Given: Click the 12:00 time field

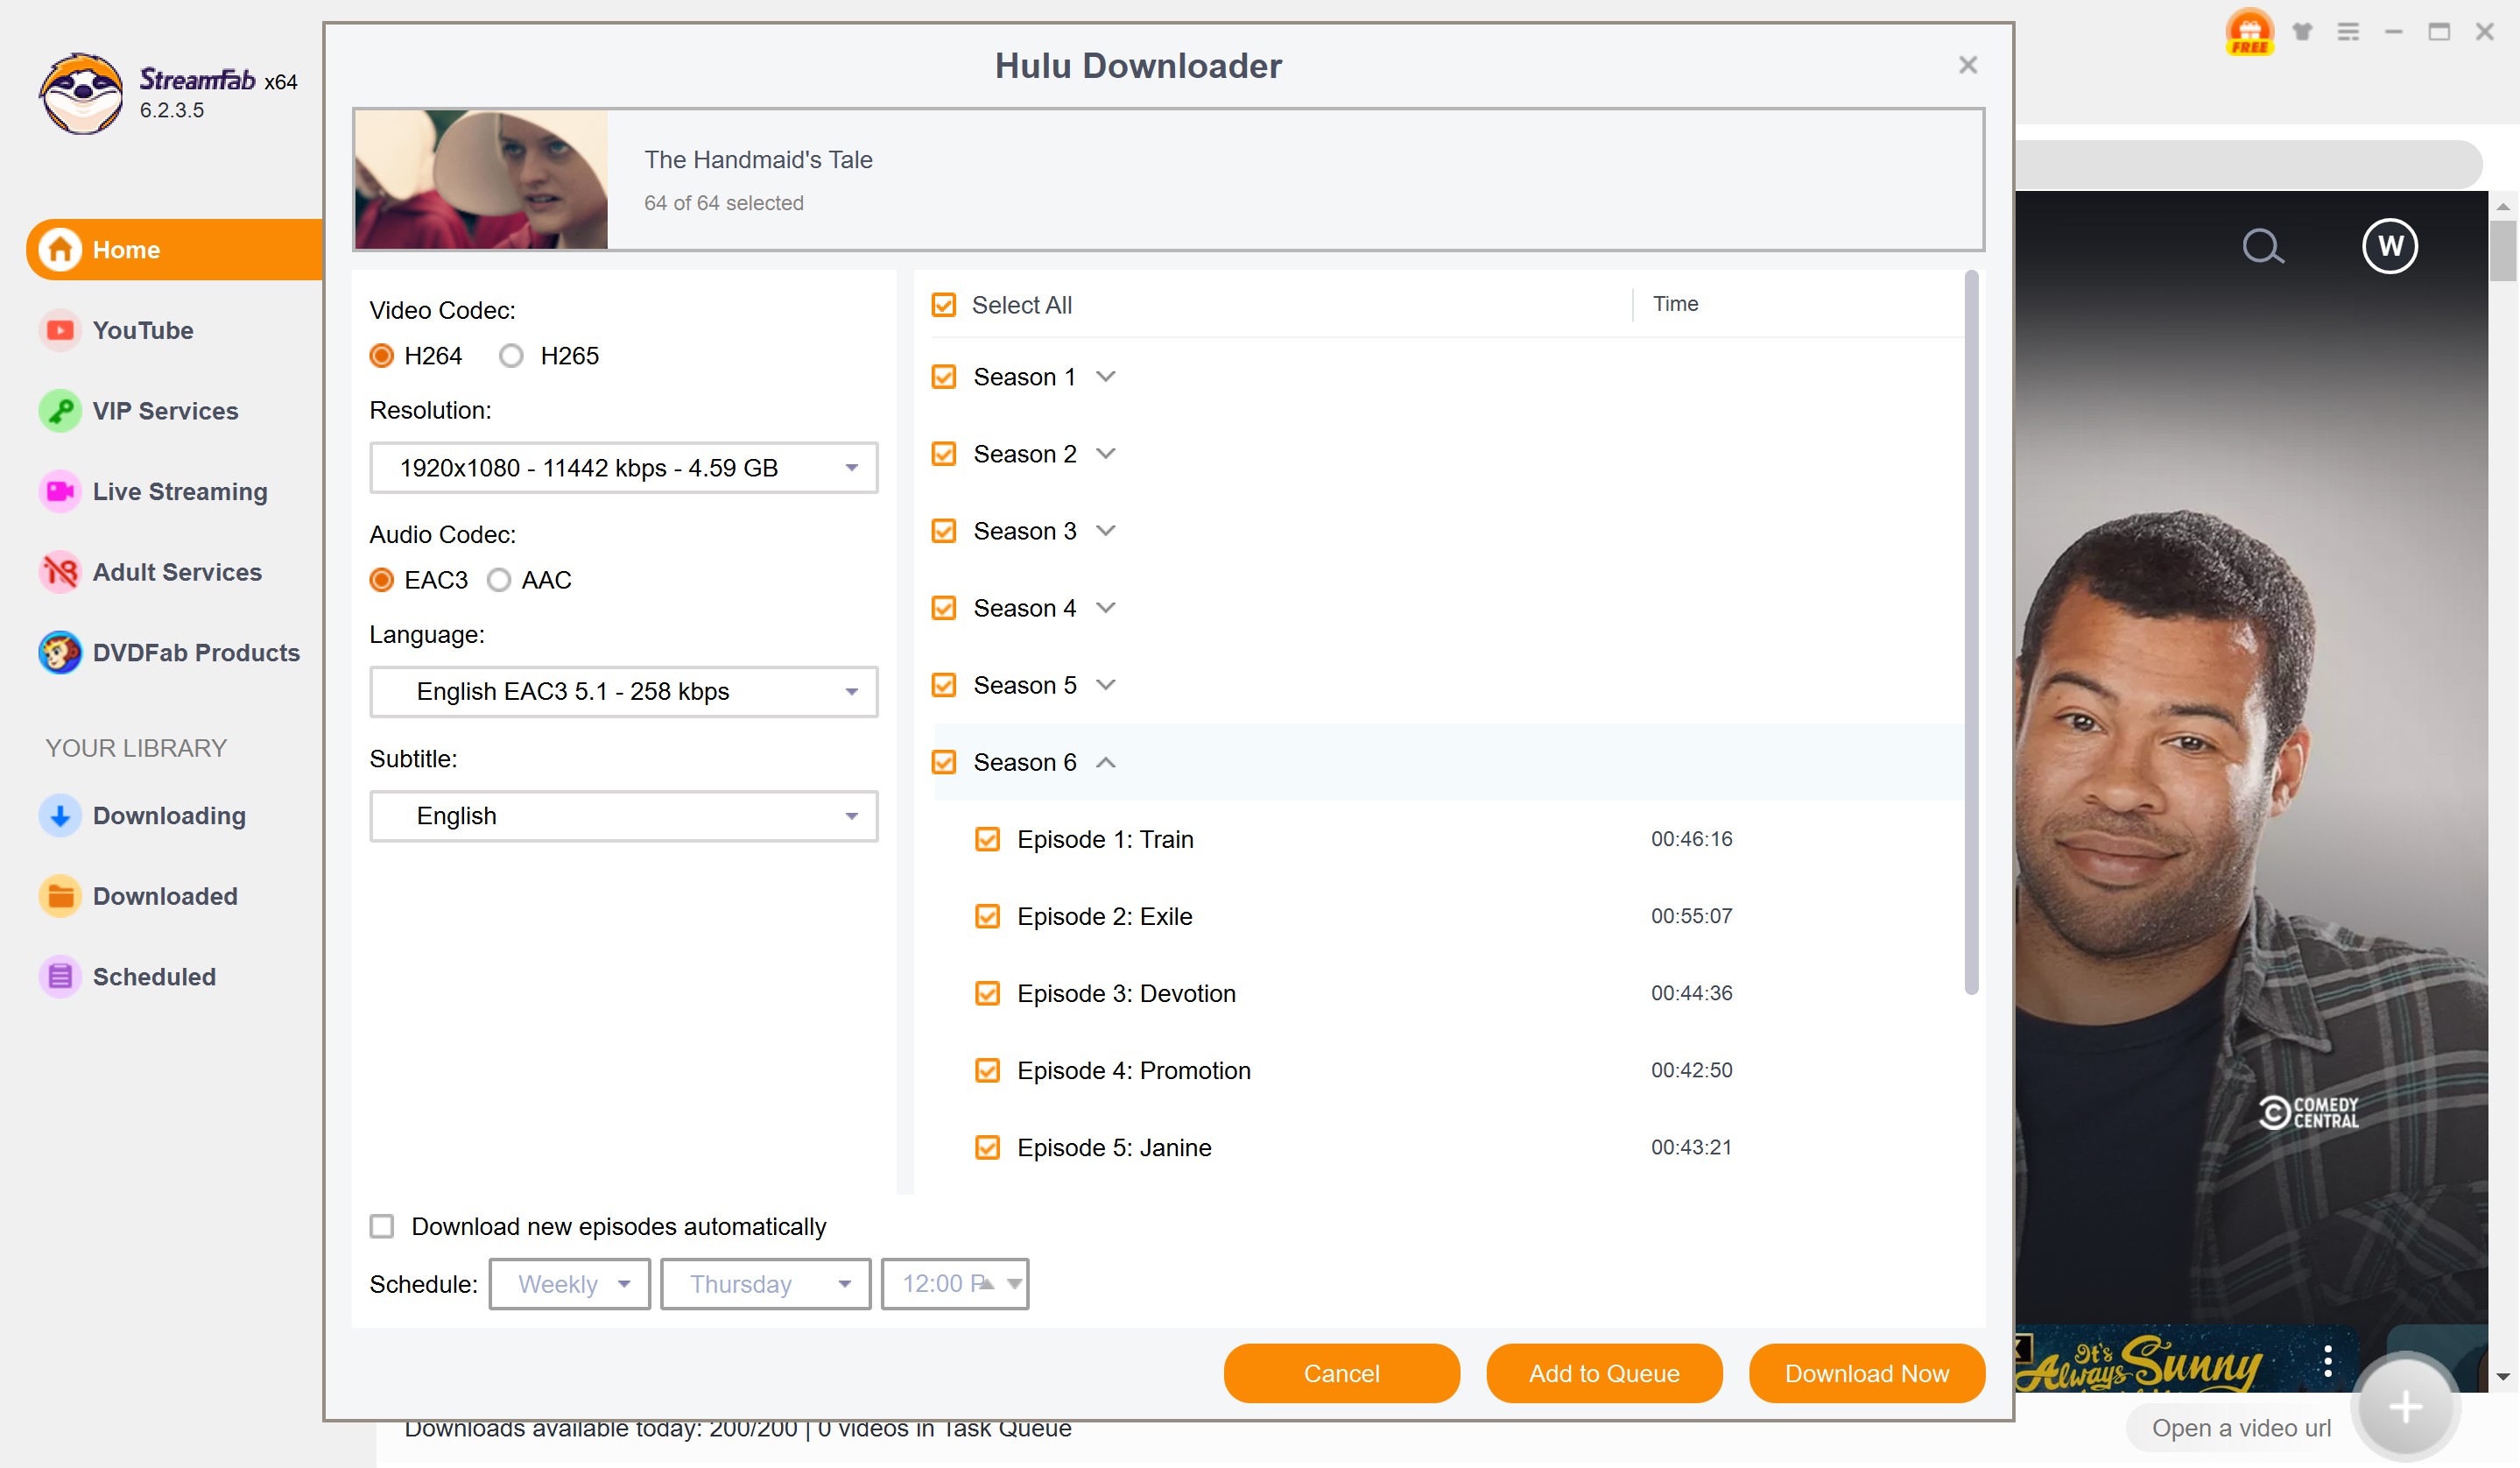Looking at the screenshot, I should click(955, 1284).
